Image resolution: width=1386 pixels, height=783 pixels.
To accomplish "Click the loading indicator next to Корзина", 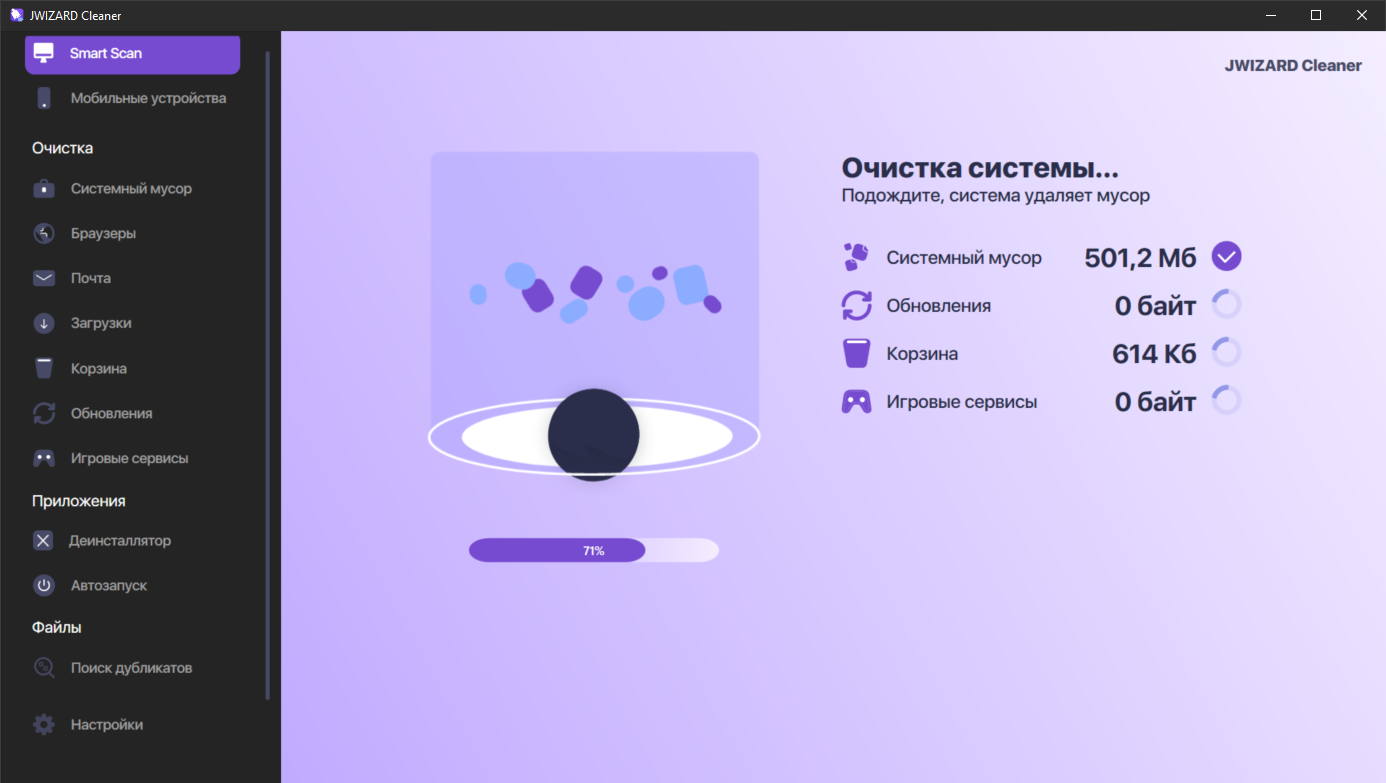I will pos(1227,352).
